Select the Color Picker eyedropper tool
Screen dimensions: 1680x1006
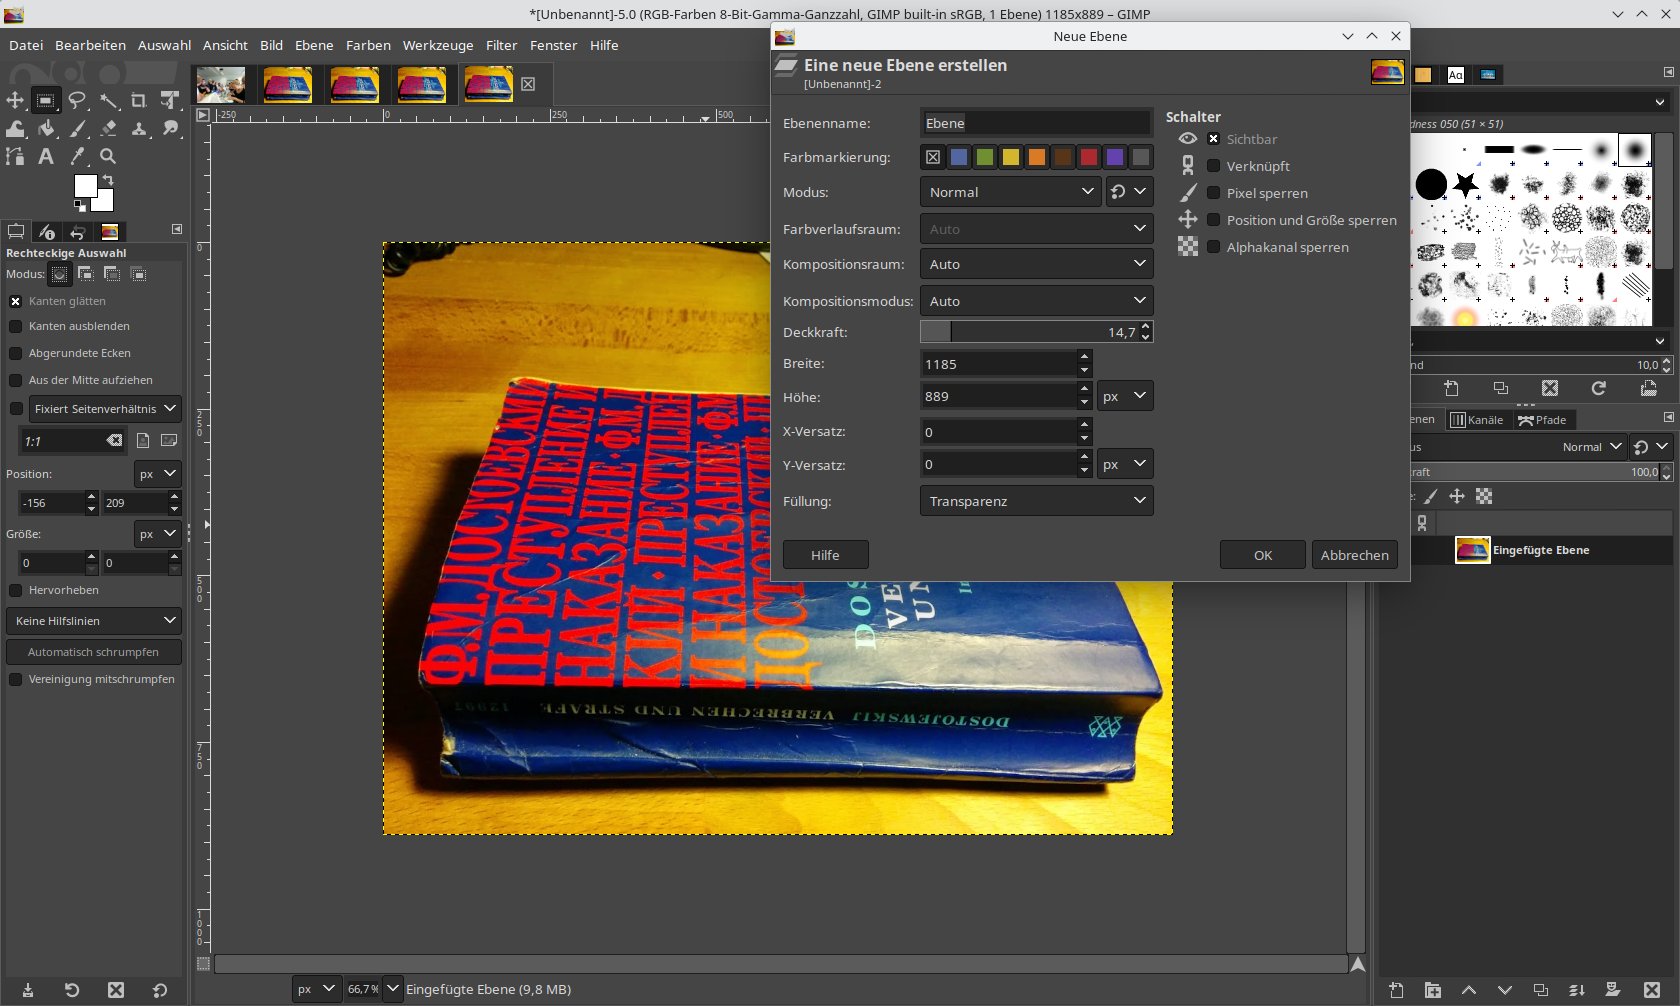[77, 156]
